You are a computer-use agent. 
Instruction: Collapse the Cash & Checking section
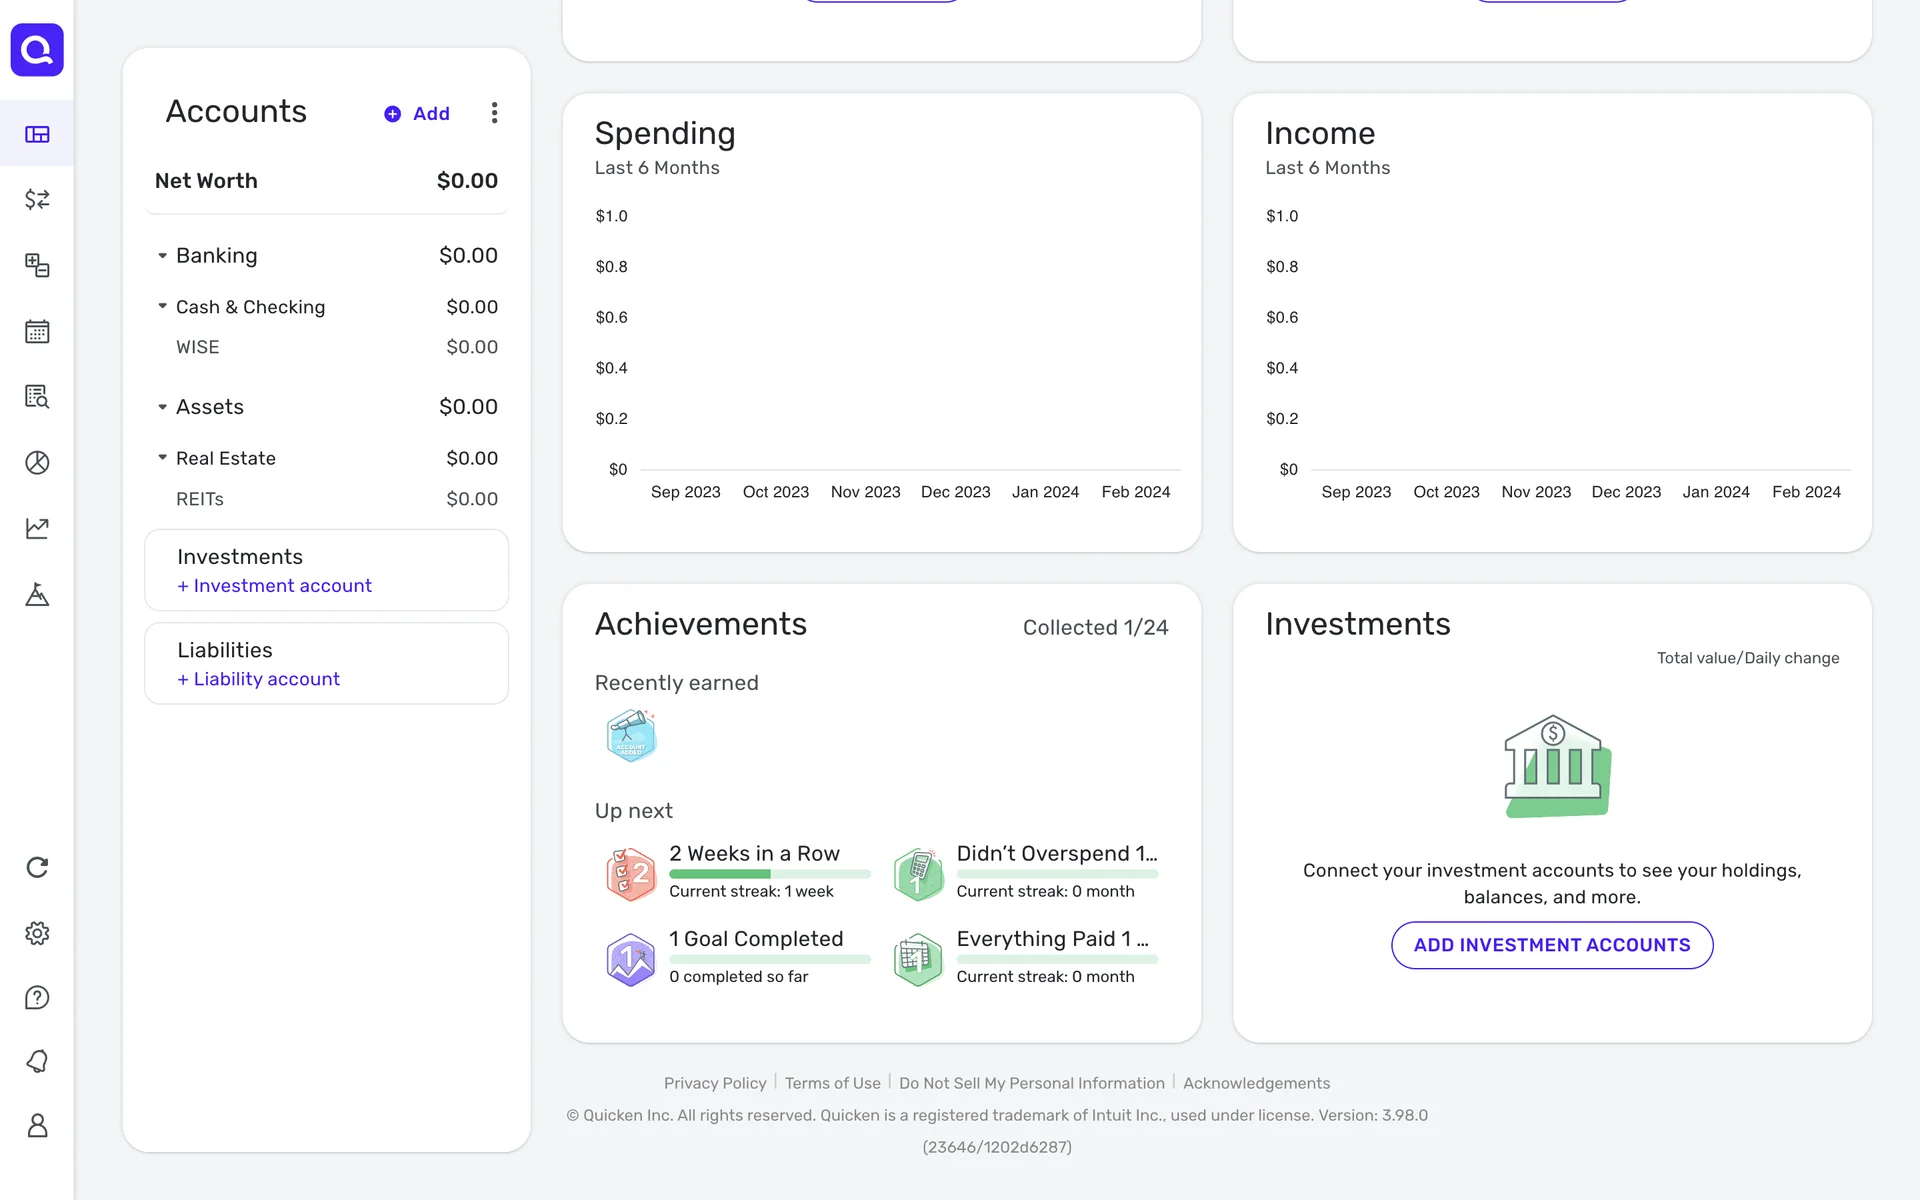pos(162,307)
